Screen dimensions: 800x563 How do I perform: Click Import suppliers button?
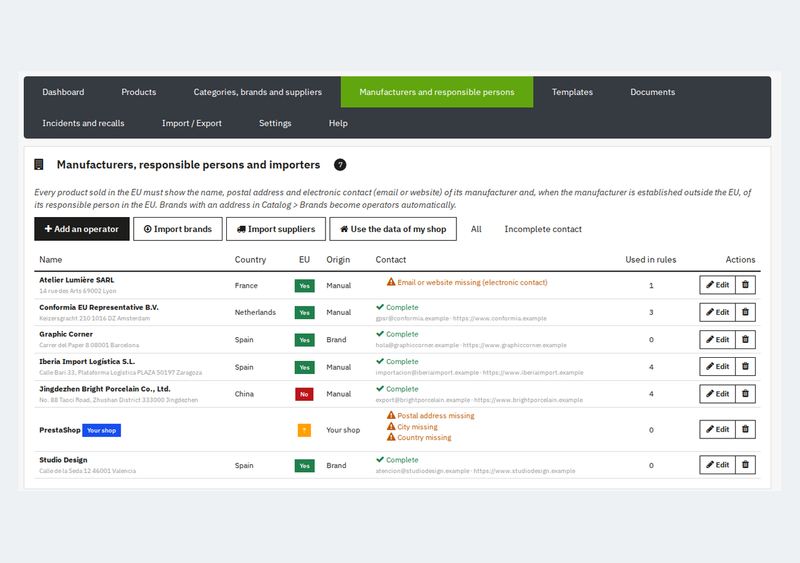(x=276, y=229)
